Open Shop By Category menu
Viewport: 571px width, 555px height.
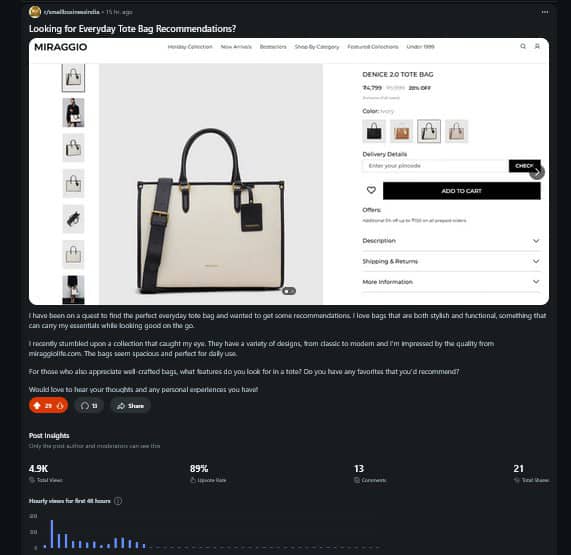click(x=317, y=47)
